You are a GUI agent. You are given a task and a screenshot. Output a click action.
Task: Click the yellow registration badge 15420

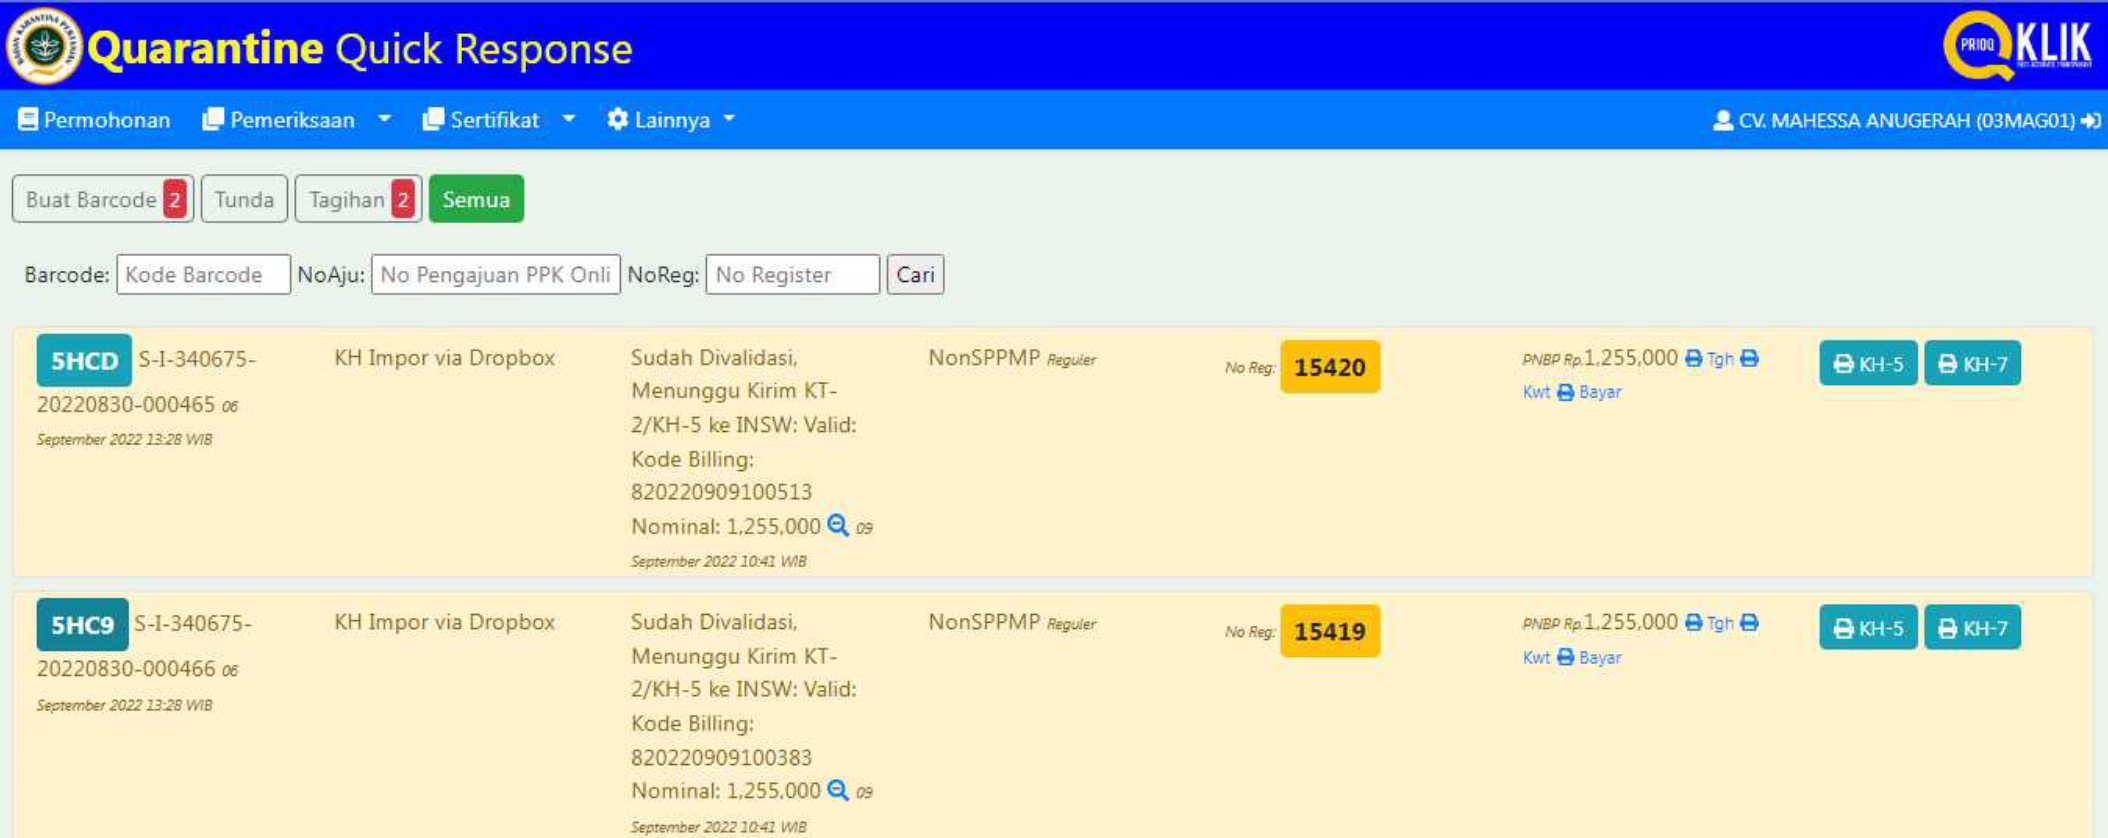[1329, 367]
